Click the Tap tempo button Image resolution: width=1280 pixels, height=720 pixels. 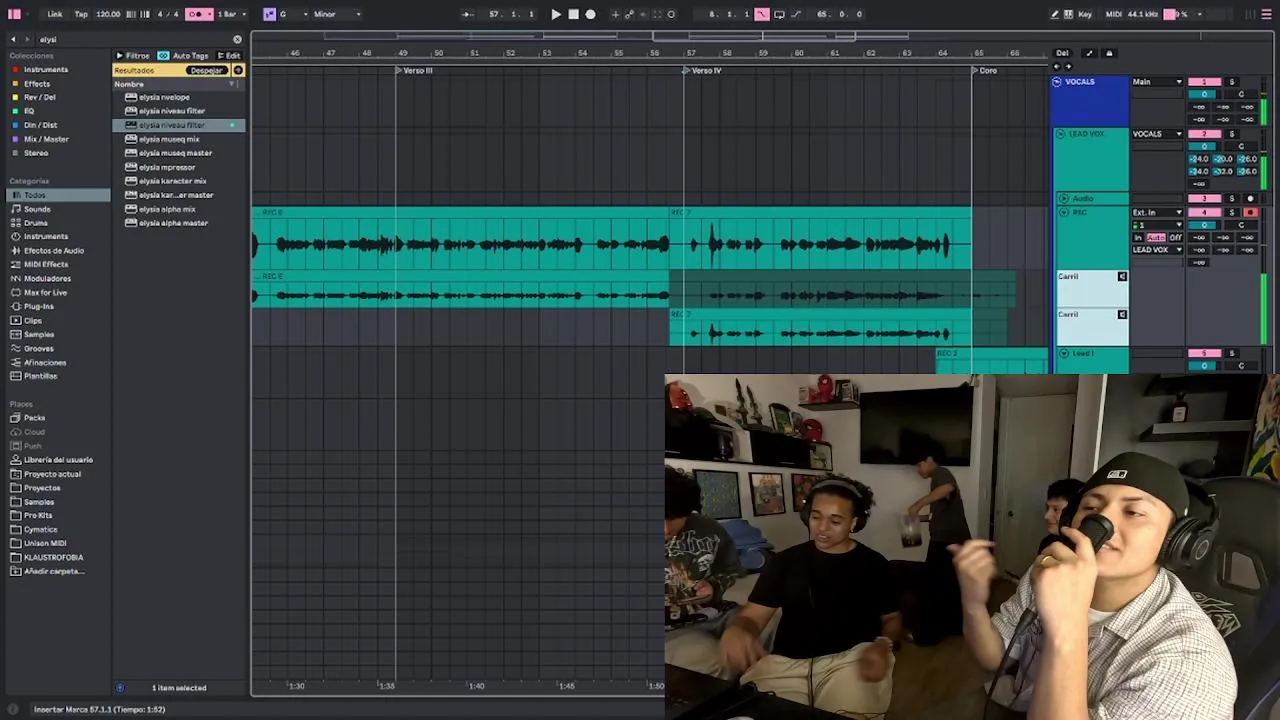(81, 14)
